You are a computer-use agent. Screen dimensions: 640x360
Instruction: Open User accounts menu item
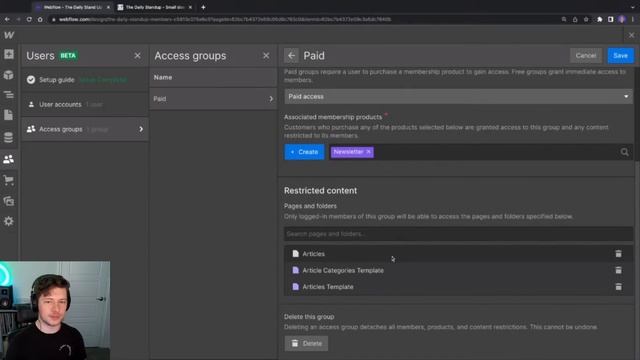tap(85, 104)
